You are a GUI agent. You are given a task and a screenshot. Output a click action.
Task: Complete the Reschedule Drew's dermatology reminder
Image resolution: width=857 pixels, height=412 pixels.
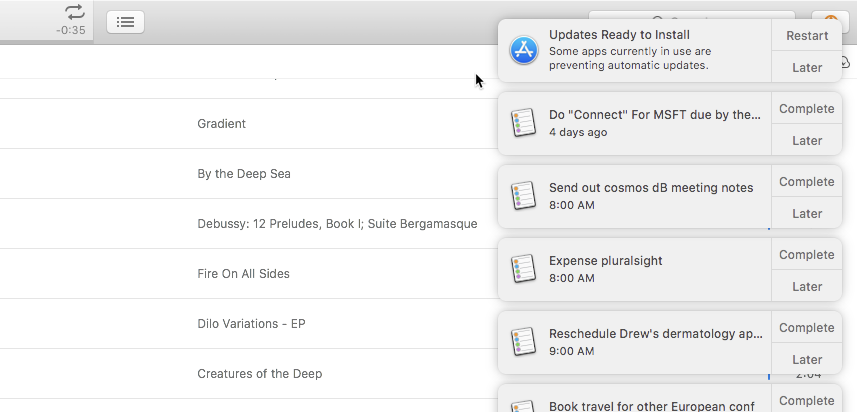[x=807, y=327]
